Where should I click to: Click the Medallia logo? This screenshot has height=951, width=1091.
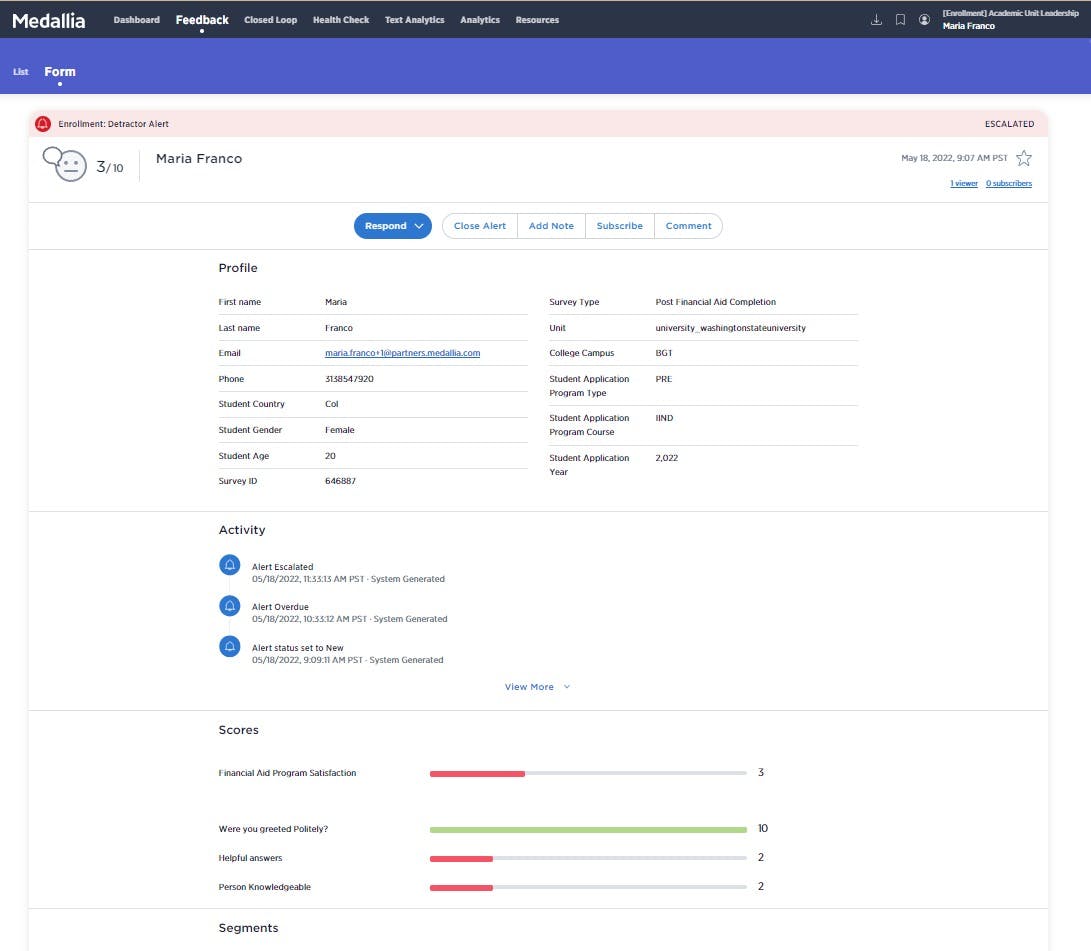[x=49, y=21]
